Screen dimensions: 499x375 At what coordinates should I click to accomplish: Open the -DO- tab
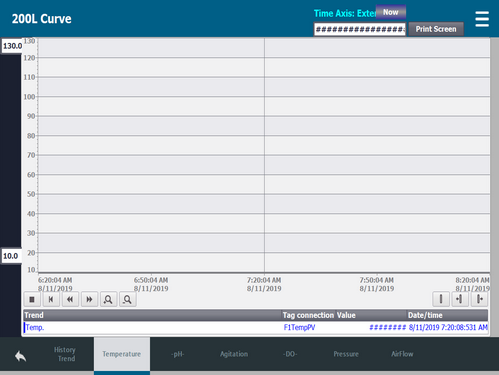point(290,354)
